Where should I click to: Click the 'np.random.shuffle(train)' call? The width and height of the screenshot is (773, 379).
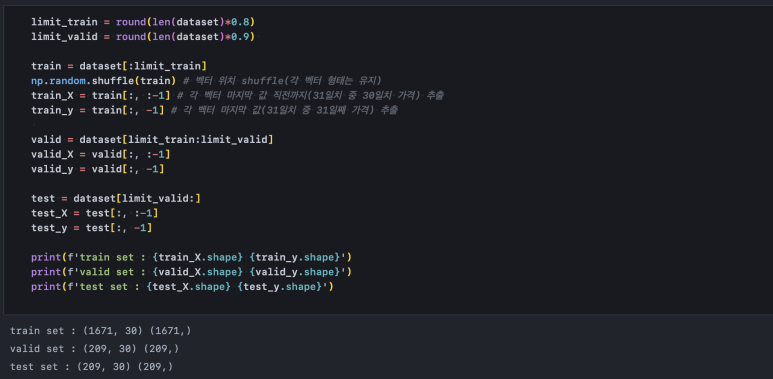tap(104, 81)
